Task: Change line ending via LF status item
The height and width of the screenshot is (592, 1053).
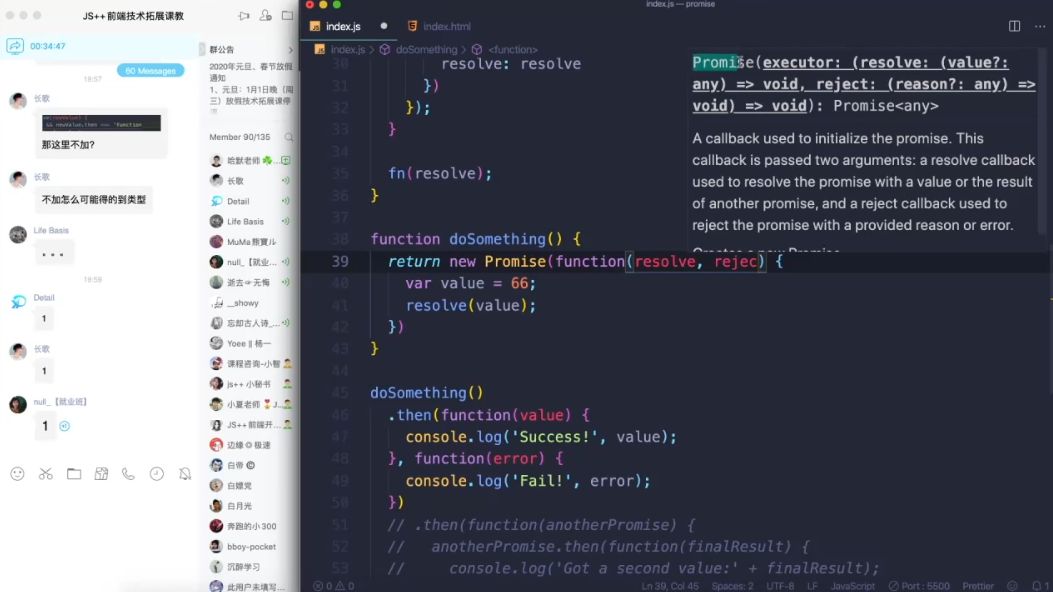Action: [x=812, y=586]
